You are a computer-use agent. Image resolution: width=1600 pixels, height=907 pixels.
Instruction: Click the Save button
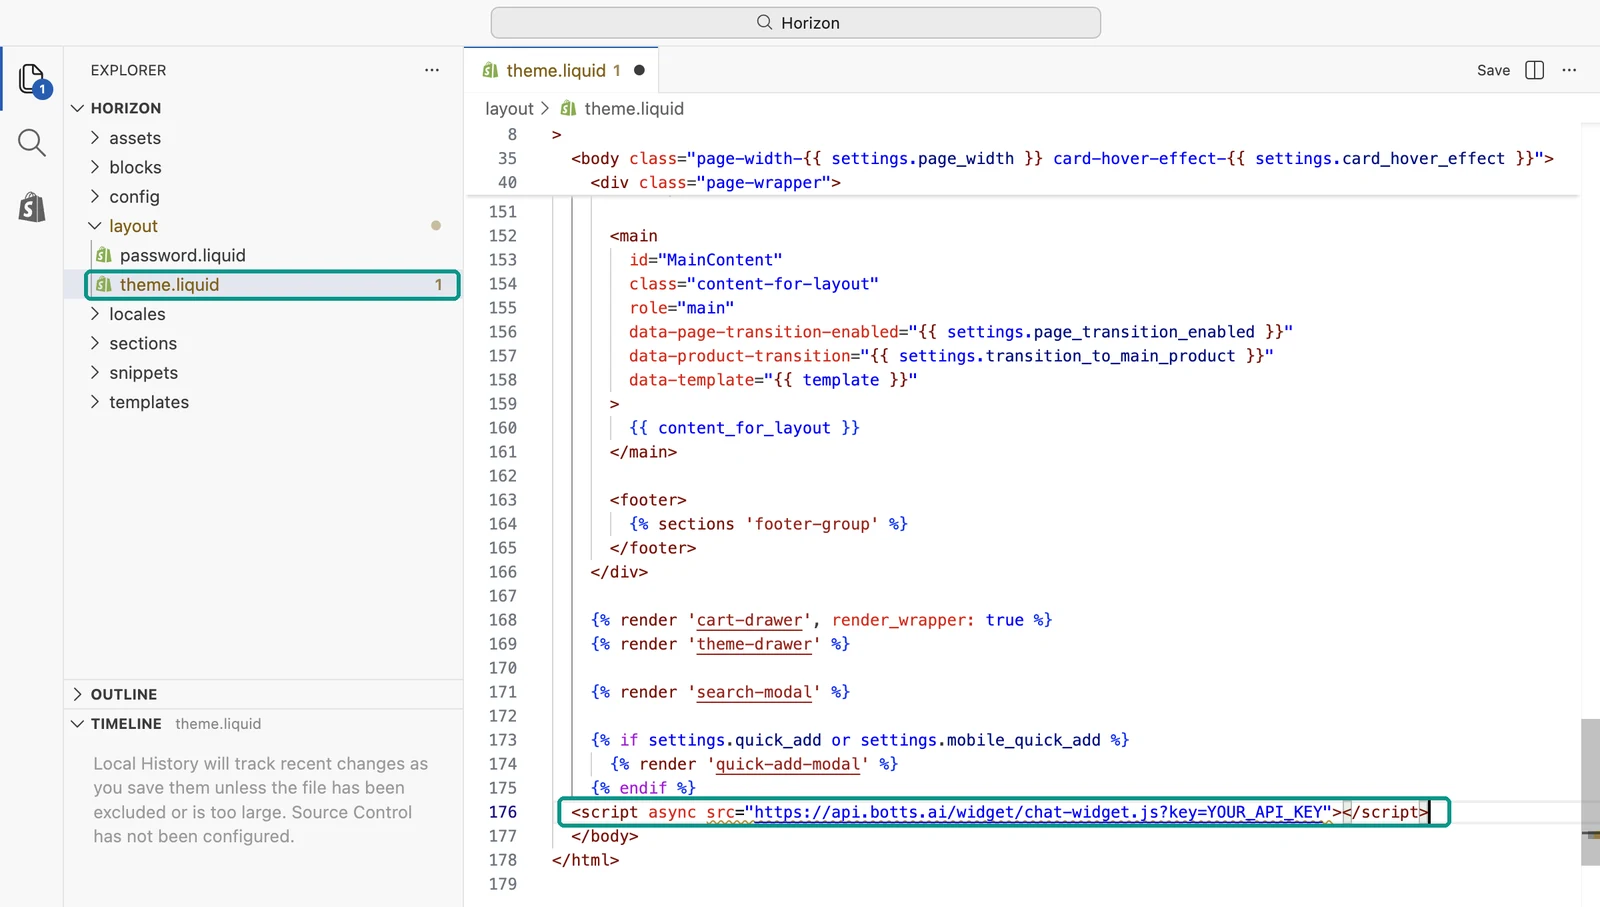click(1493, 70)
